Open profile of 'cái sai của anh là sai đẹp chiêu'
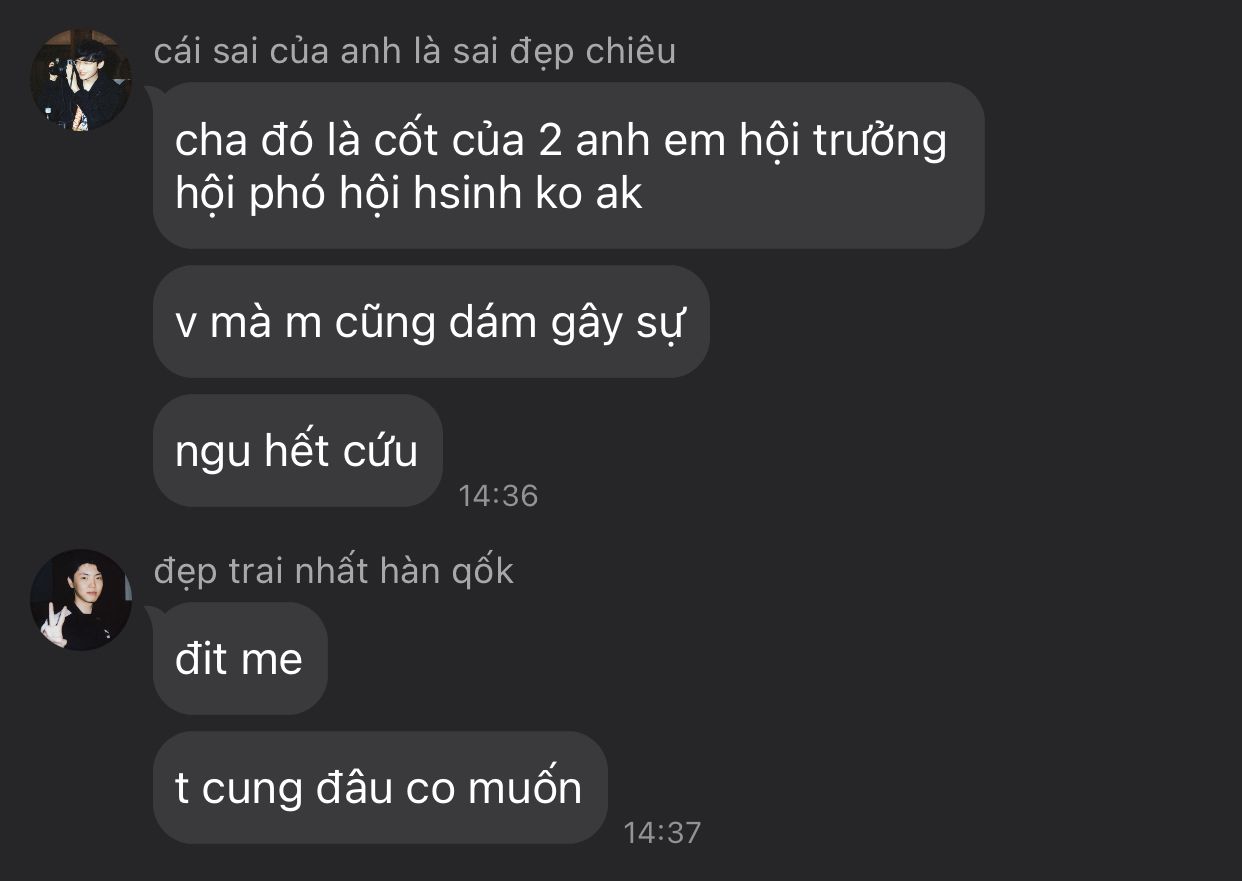This screenshot has width=1242, height=881. [x=415, y=50]
